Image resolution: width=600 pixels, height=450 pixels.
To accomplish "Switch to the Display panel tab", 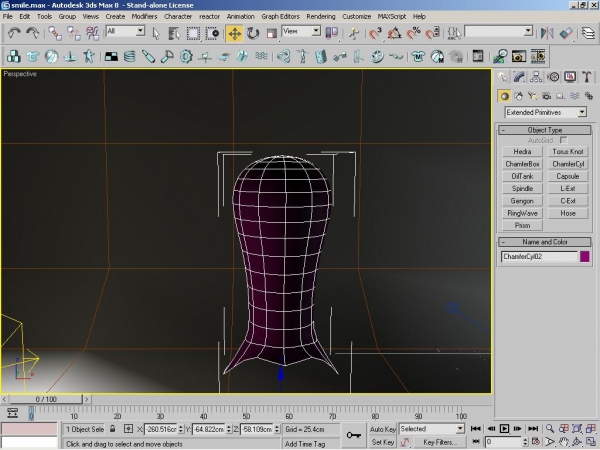I will (x=570, y=77).
